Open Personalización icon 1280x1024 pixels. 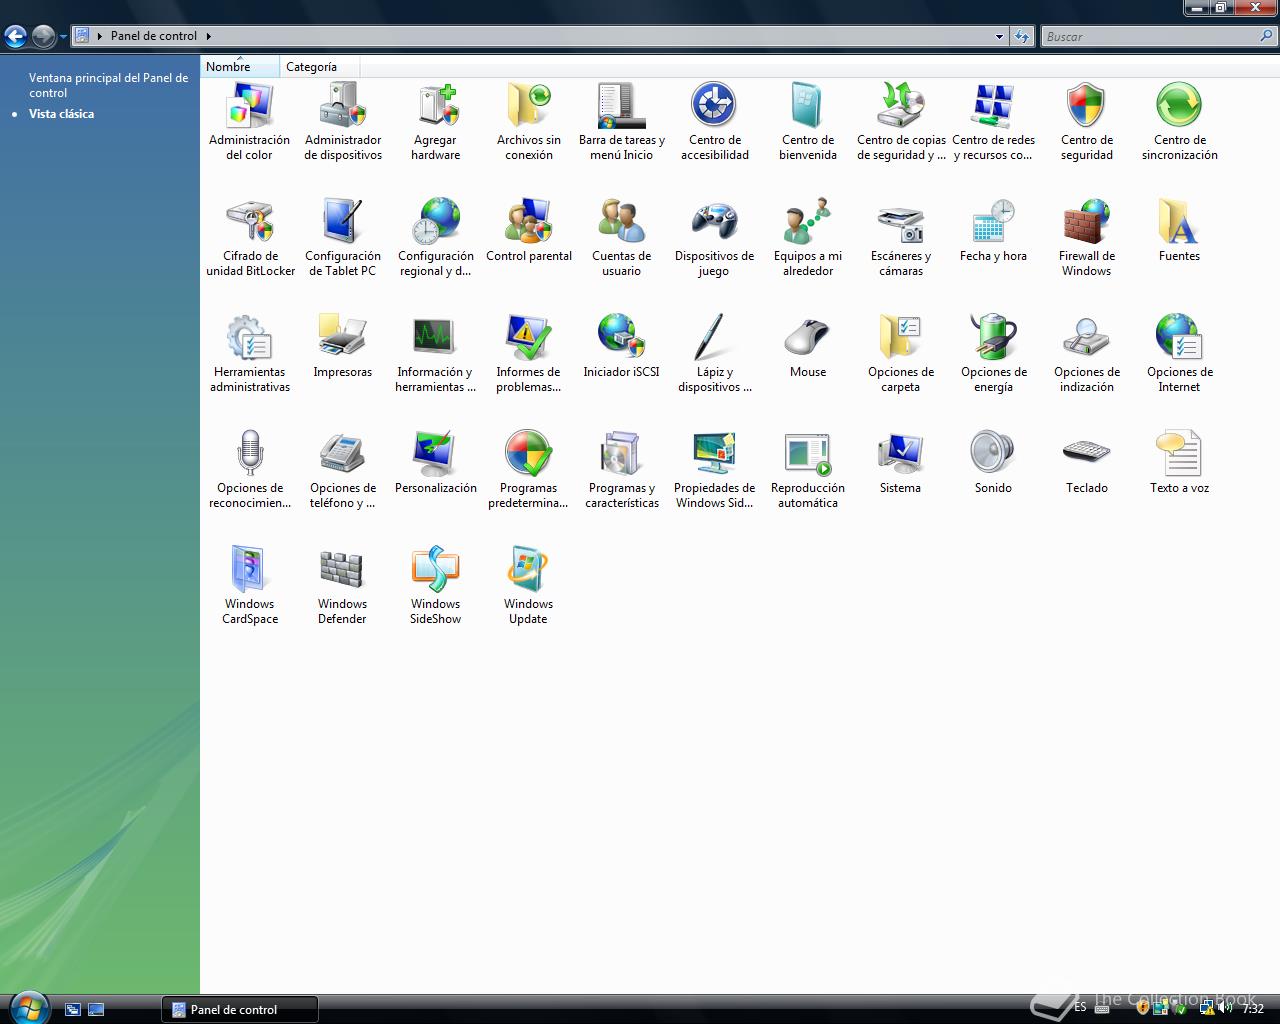[435, 452]
